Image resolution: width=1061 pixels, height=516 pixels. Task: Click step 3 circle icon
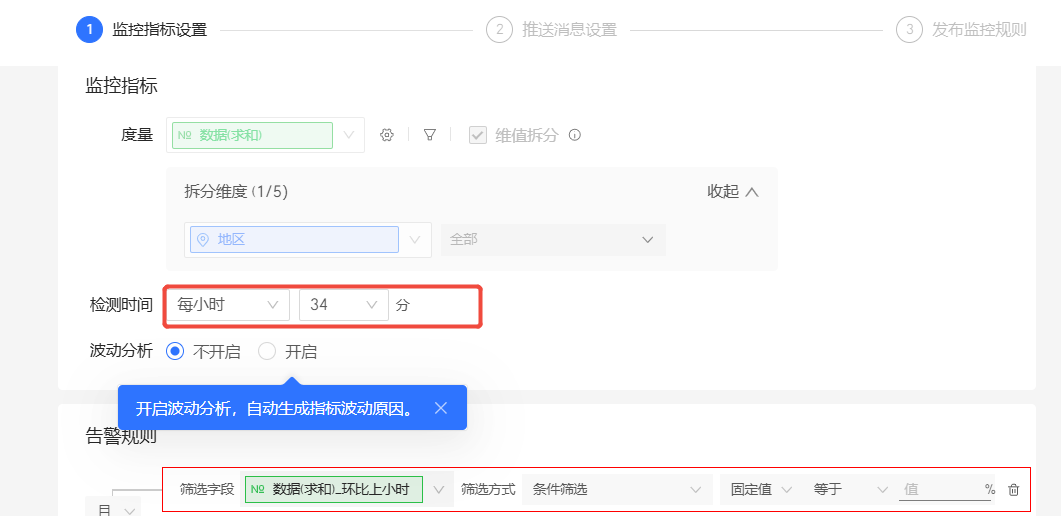[909, 29]
